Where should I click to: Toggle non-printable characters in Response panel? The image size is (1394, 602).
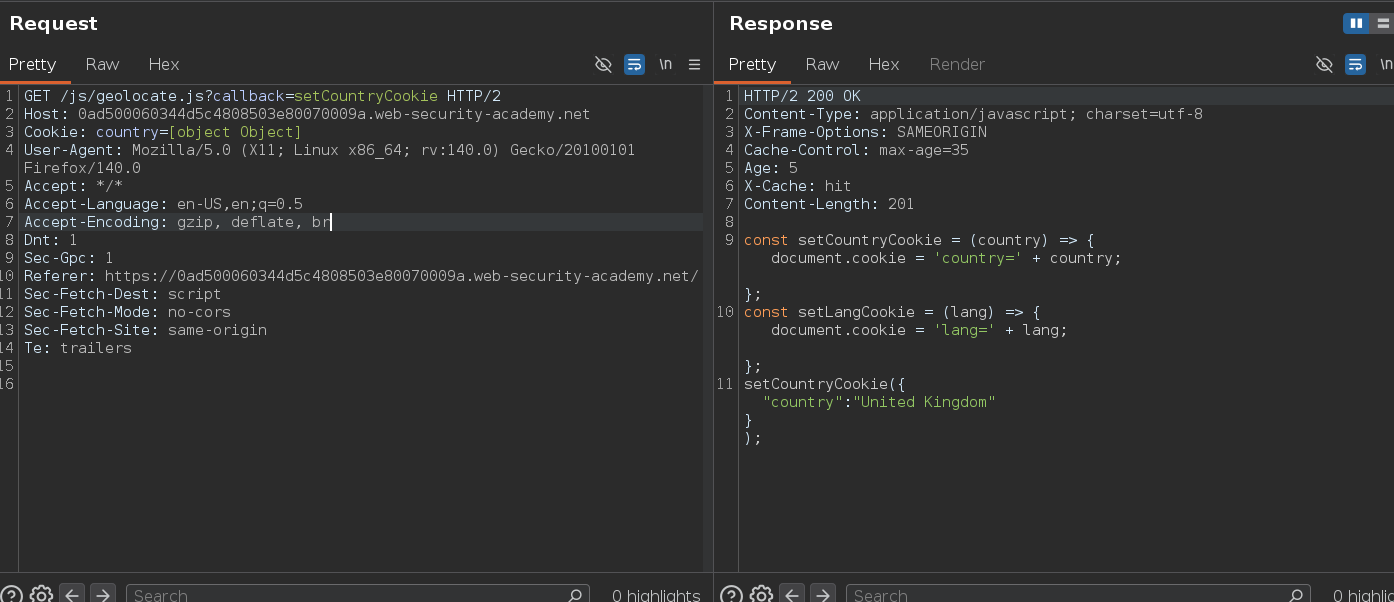[x=1324, y=64]
